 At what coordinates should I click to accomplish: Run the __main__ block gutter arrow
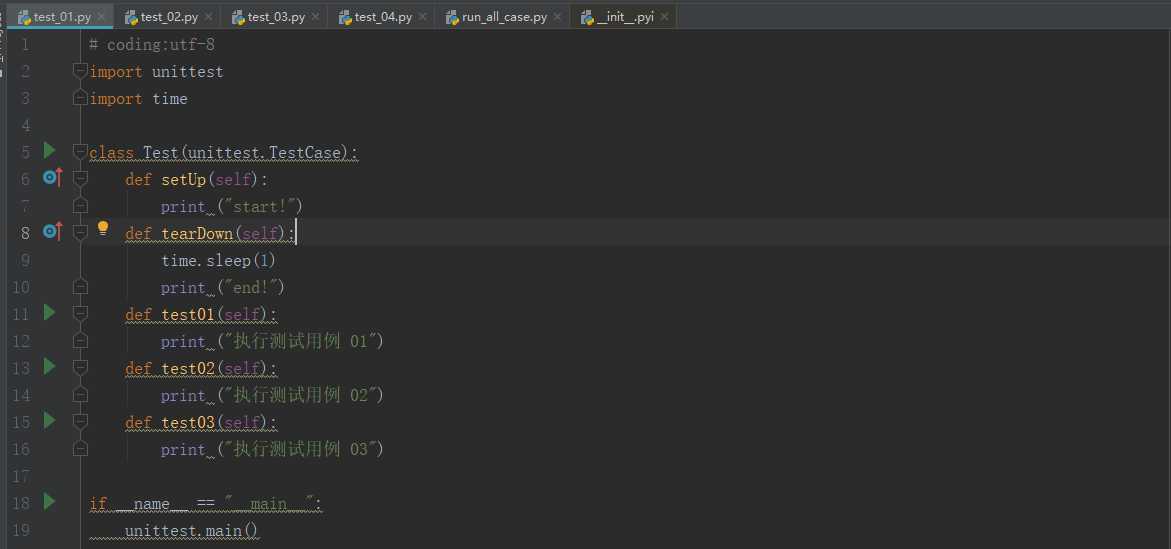(49, 500)
